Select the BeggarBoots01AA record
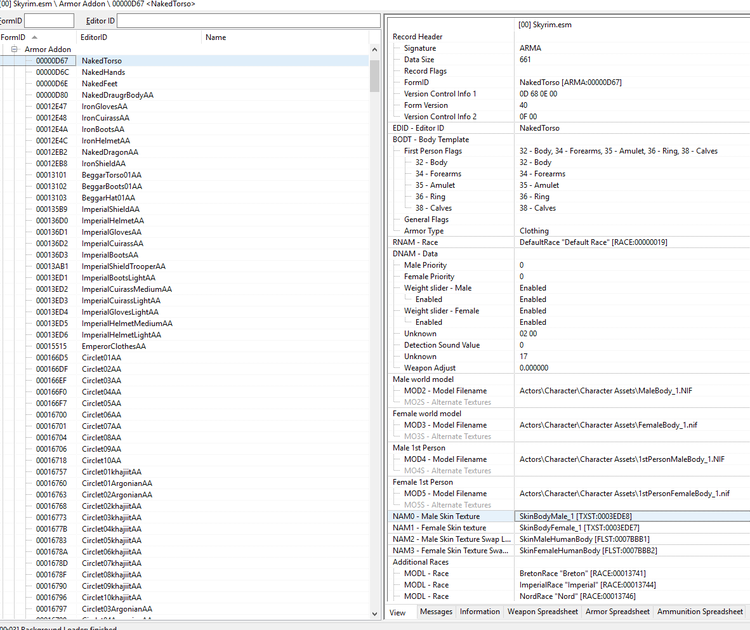750x630 pixels. pos(112,186)
